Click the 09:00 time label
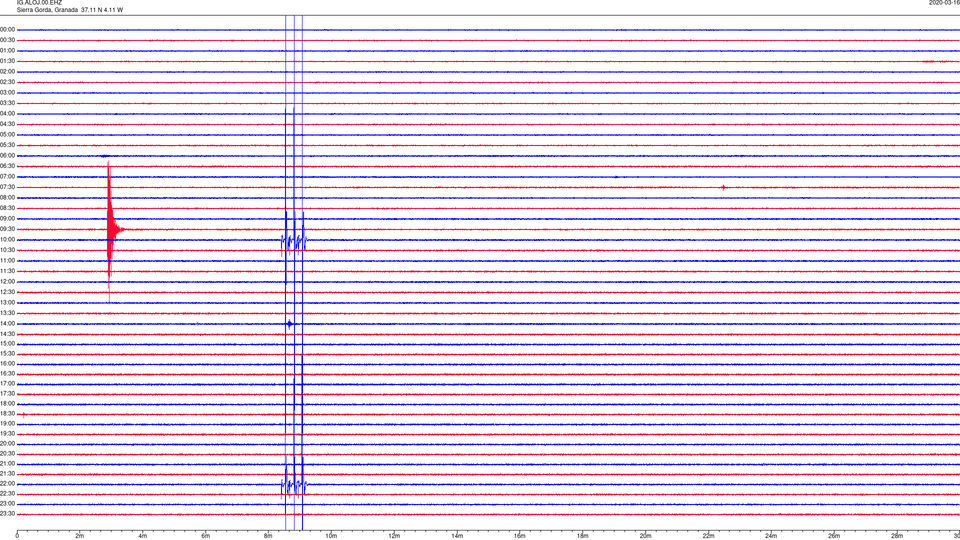The height and width of the screenshot is (540, 960). click(7, 219)
